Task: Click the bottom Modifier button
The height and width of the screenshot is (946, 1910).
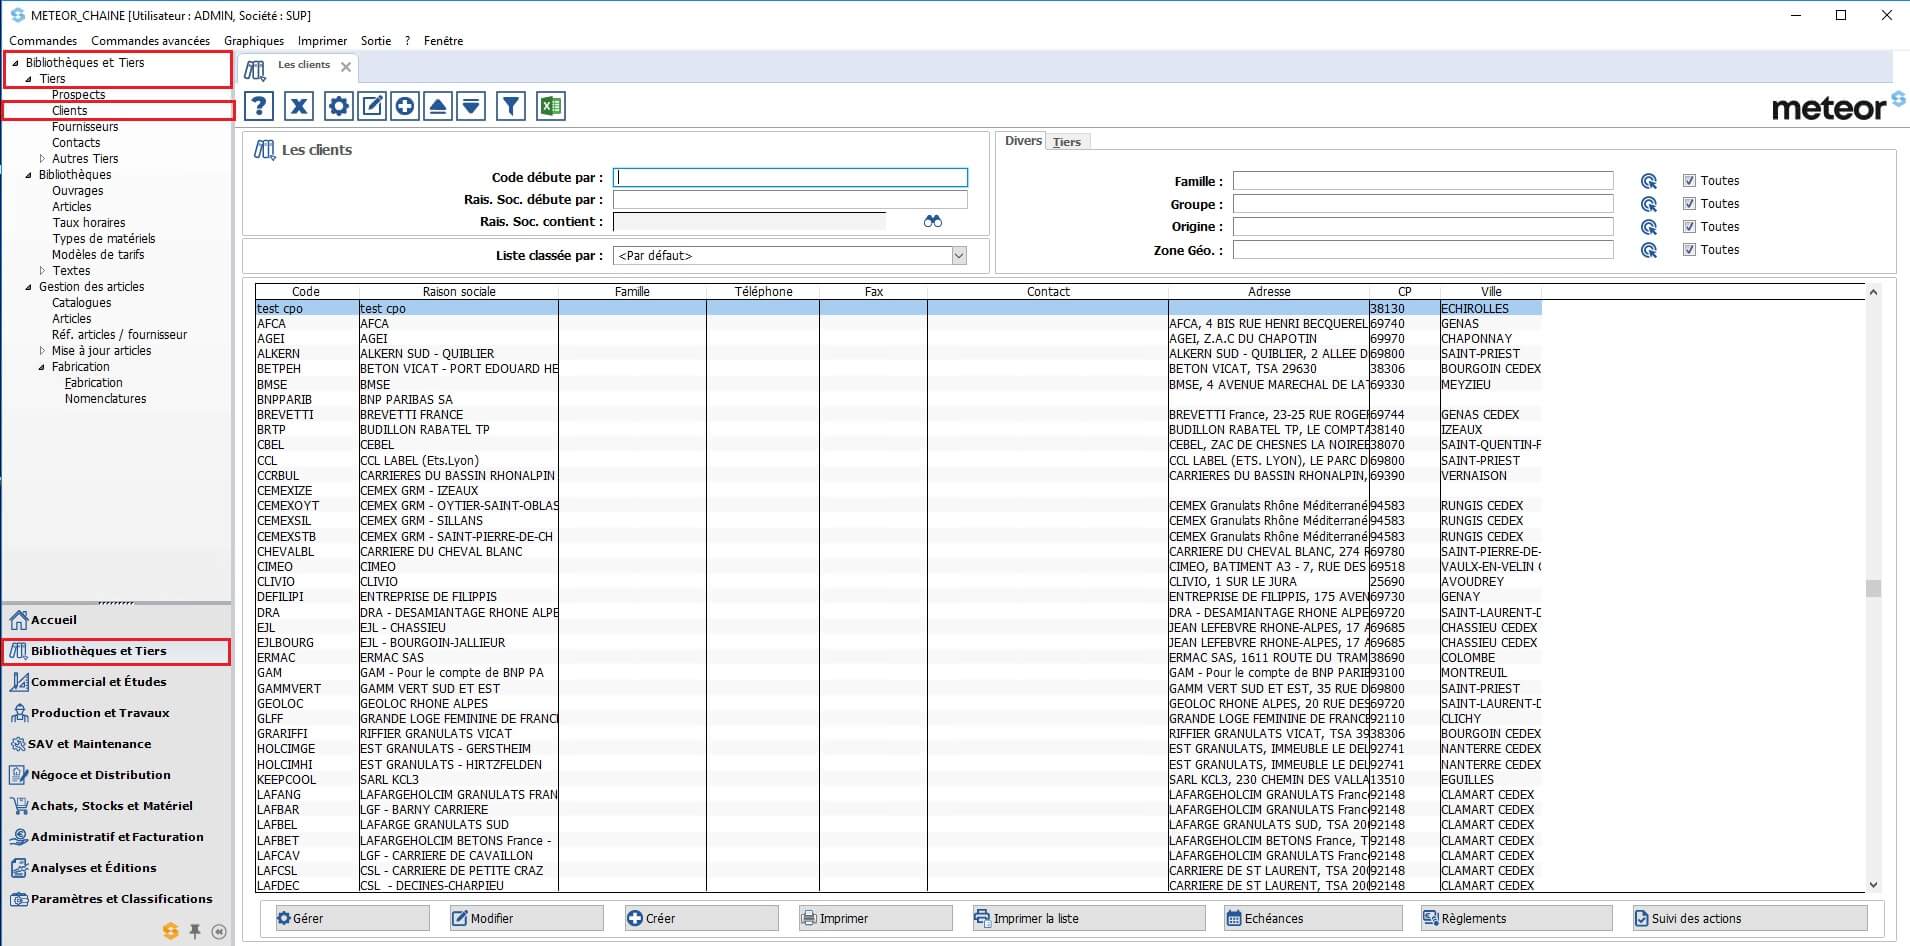Action: [525, 918]
